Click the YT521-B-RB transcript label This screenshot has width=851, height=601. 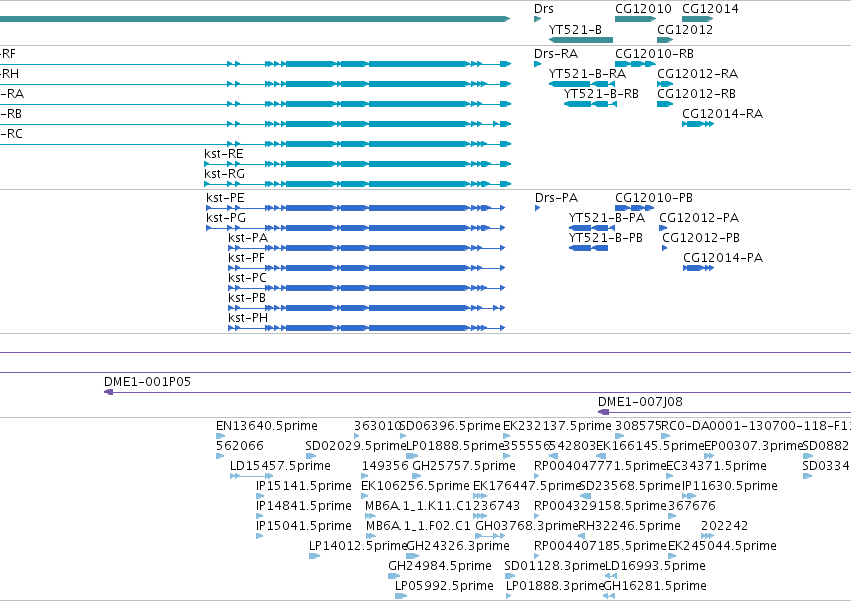point(601,94)
